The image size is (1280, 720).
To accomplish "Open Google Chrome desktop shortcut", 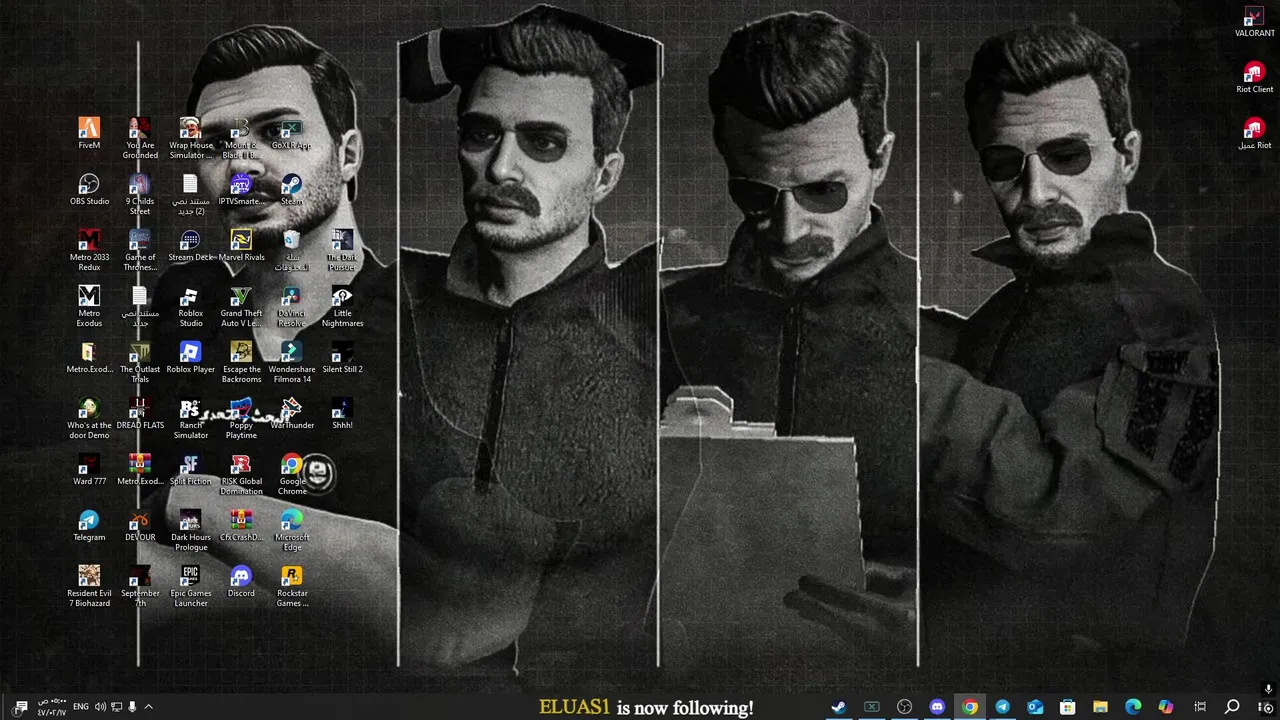I will (x=291, y=475).
